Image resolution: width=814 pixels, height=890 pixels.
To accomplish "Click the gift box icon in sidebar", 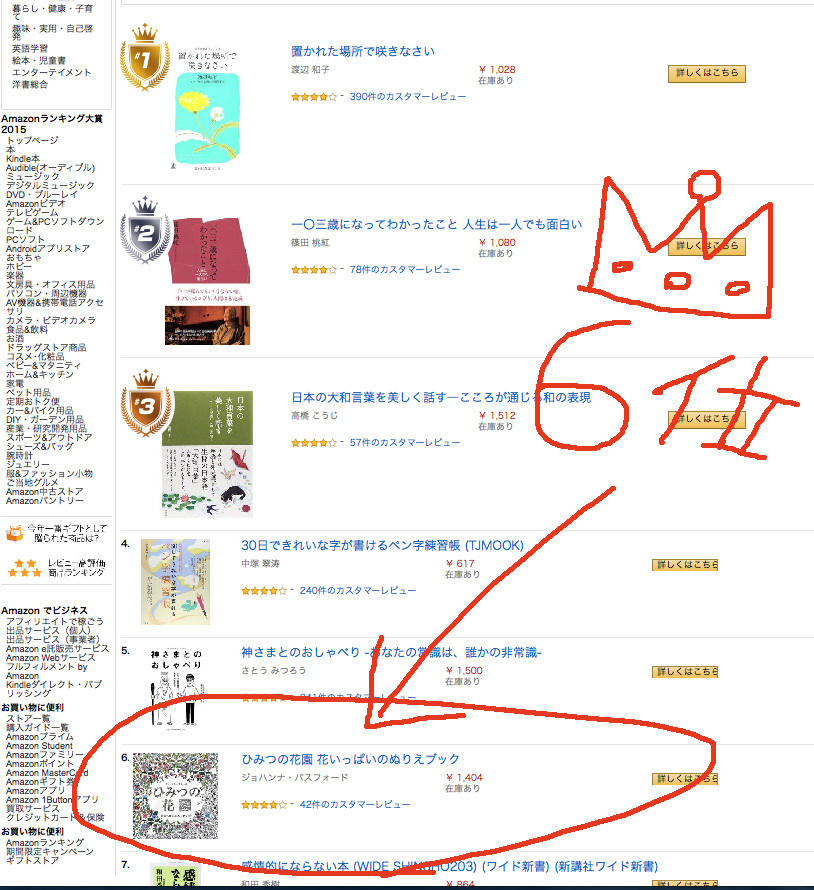I will tap(15, 533).
